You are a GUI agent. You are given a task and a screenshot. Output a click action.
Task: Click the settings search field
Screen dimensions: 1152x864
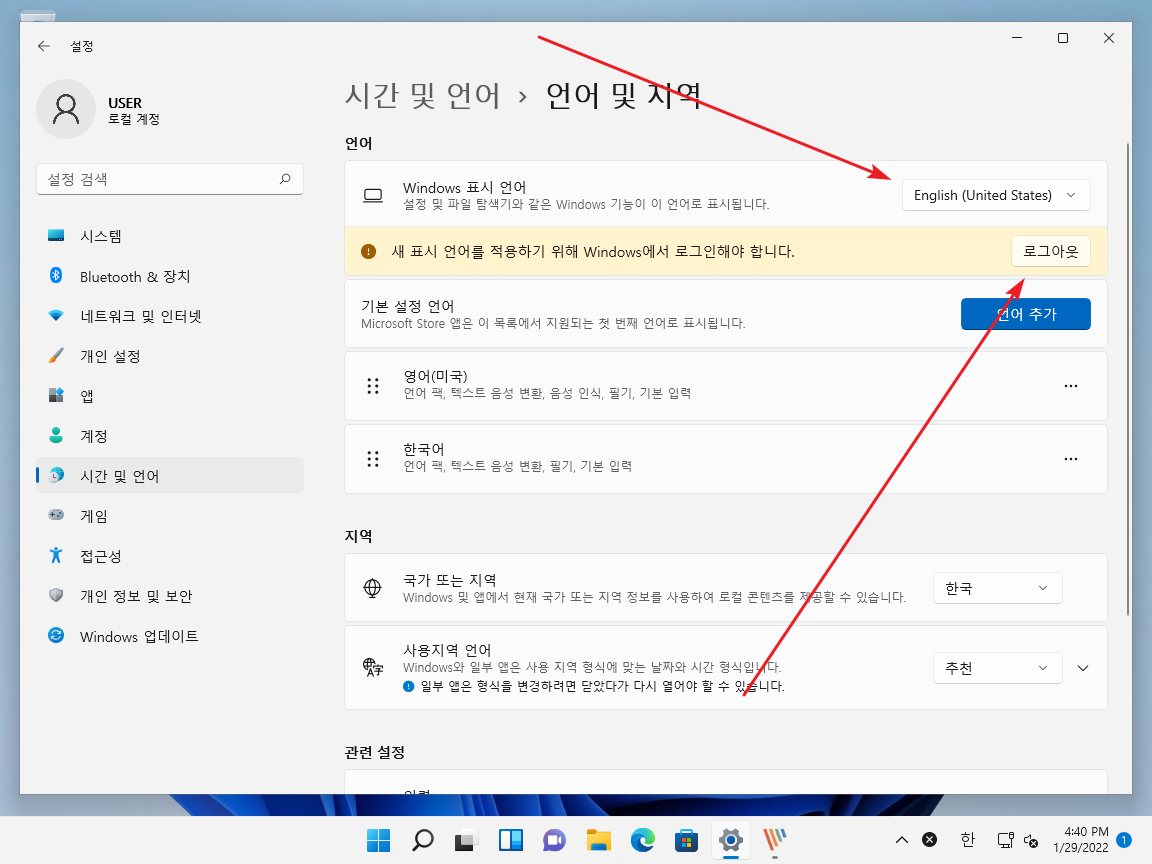pyautogui.click(x=170, y=179)
